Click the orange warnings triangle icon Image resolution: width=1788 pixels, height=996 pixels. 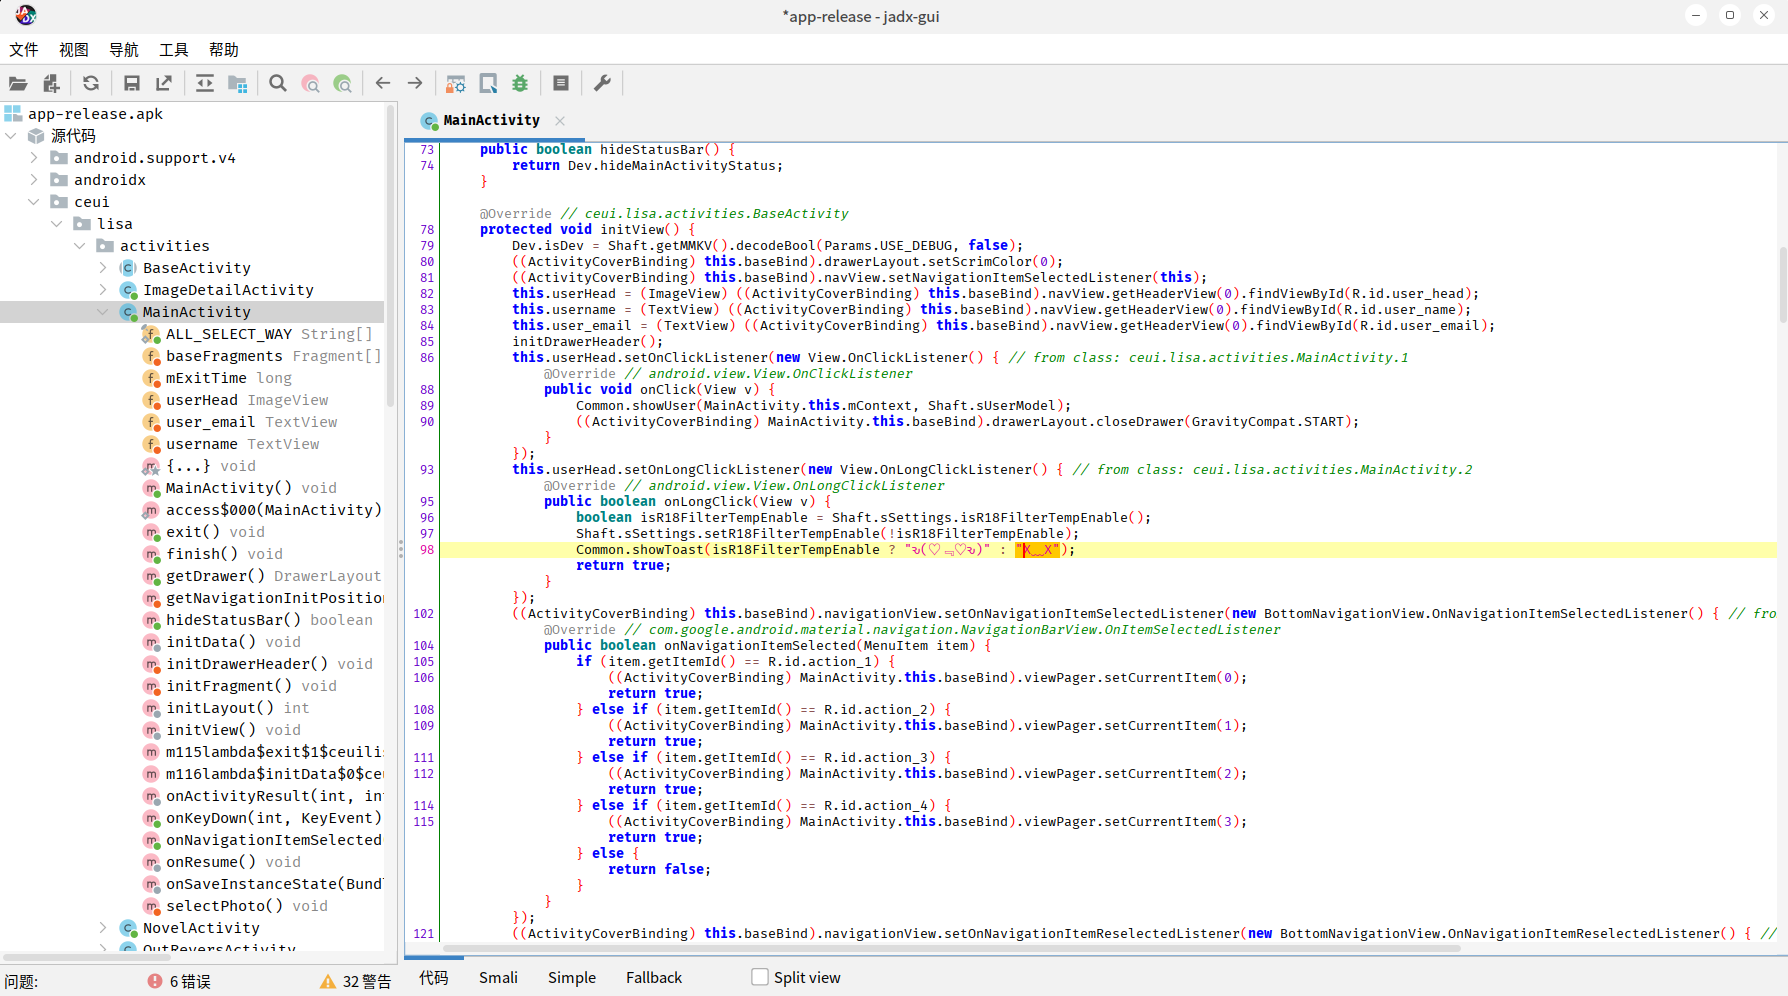coord(328,981)
